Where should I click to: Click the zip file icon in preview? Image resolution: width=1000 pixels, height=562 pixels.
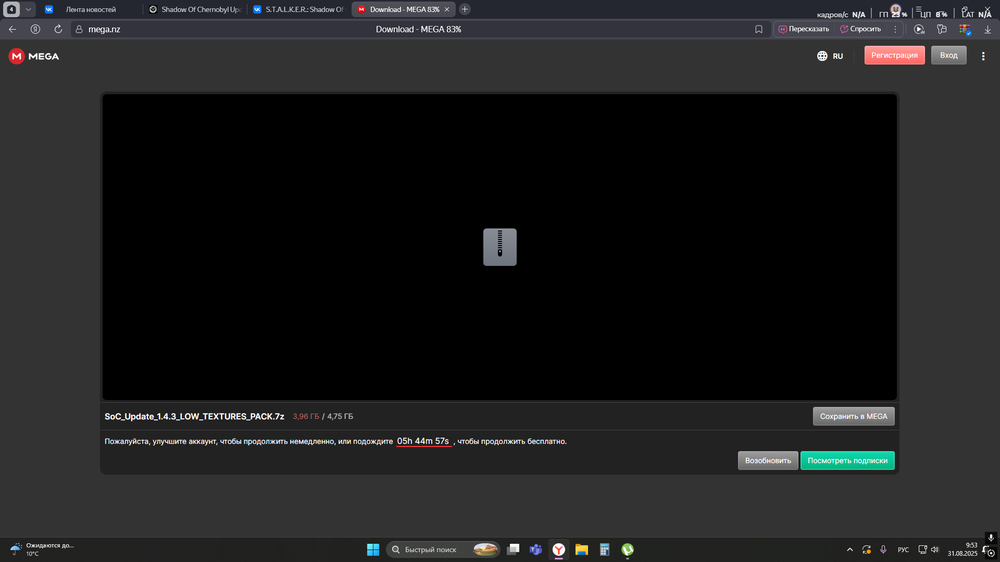pyautogui.click(x=500, y=246)
